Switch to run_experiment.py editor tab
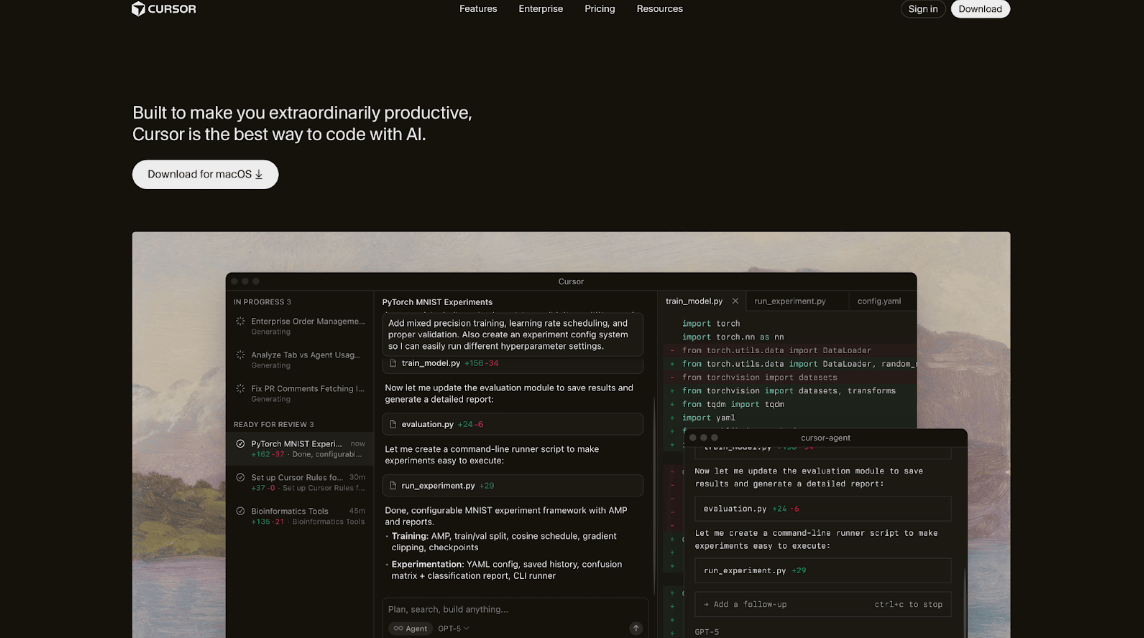The width and height of the screenshot is (1144, 638). (x=790, y=301)
